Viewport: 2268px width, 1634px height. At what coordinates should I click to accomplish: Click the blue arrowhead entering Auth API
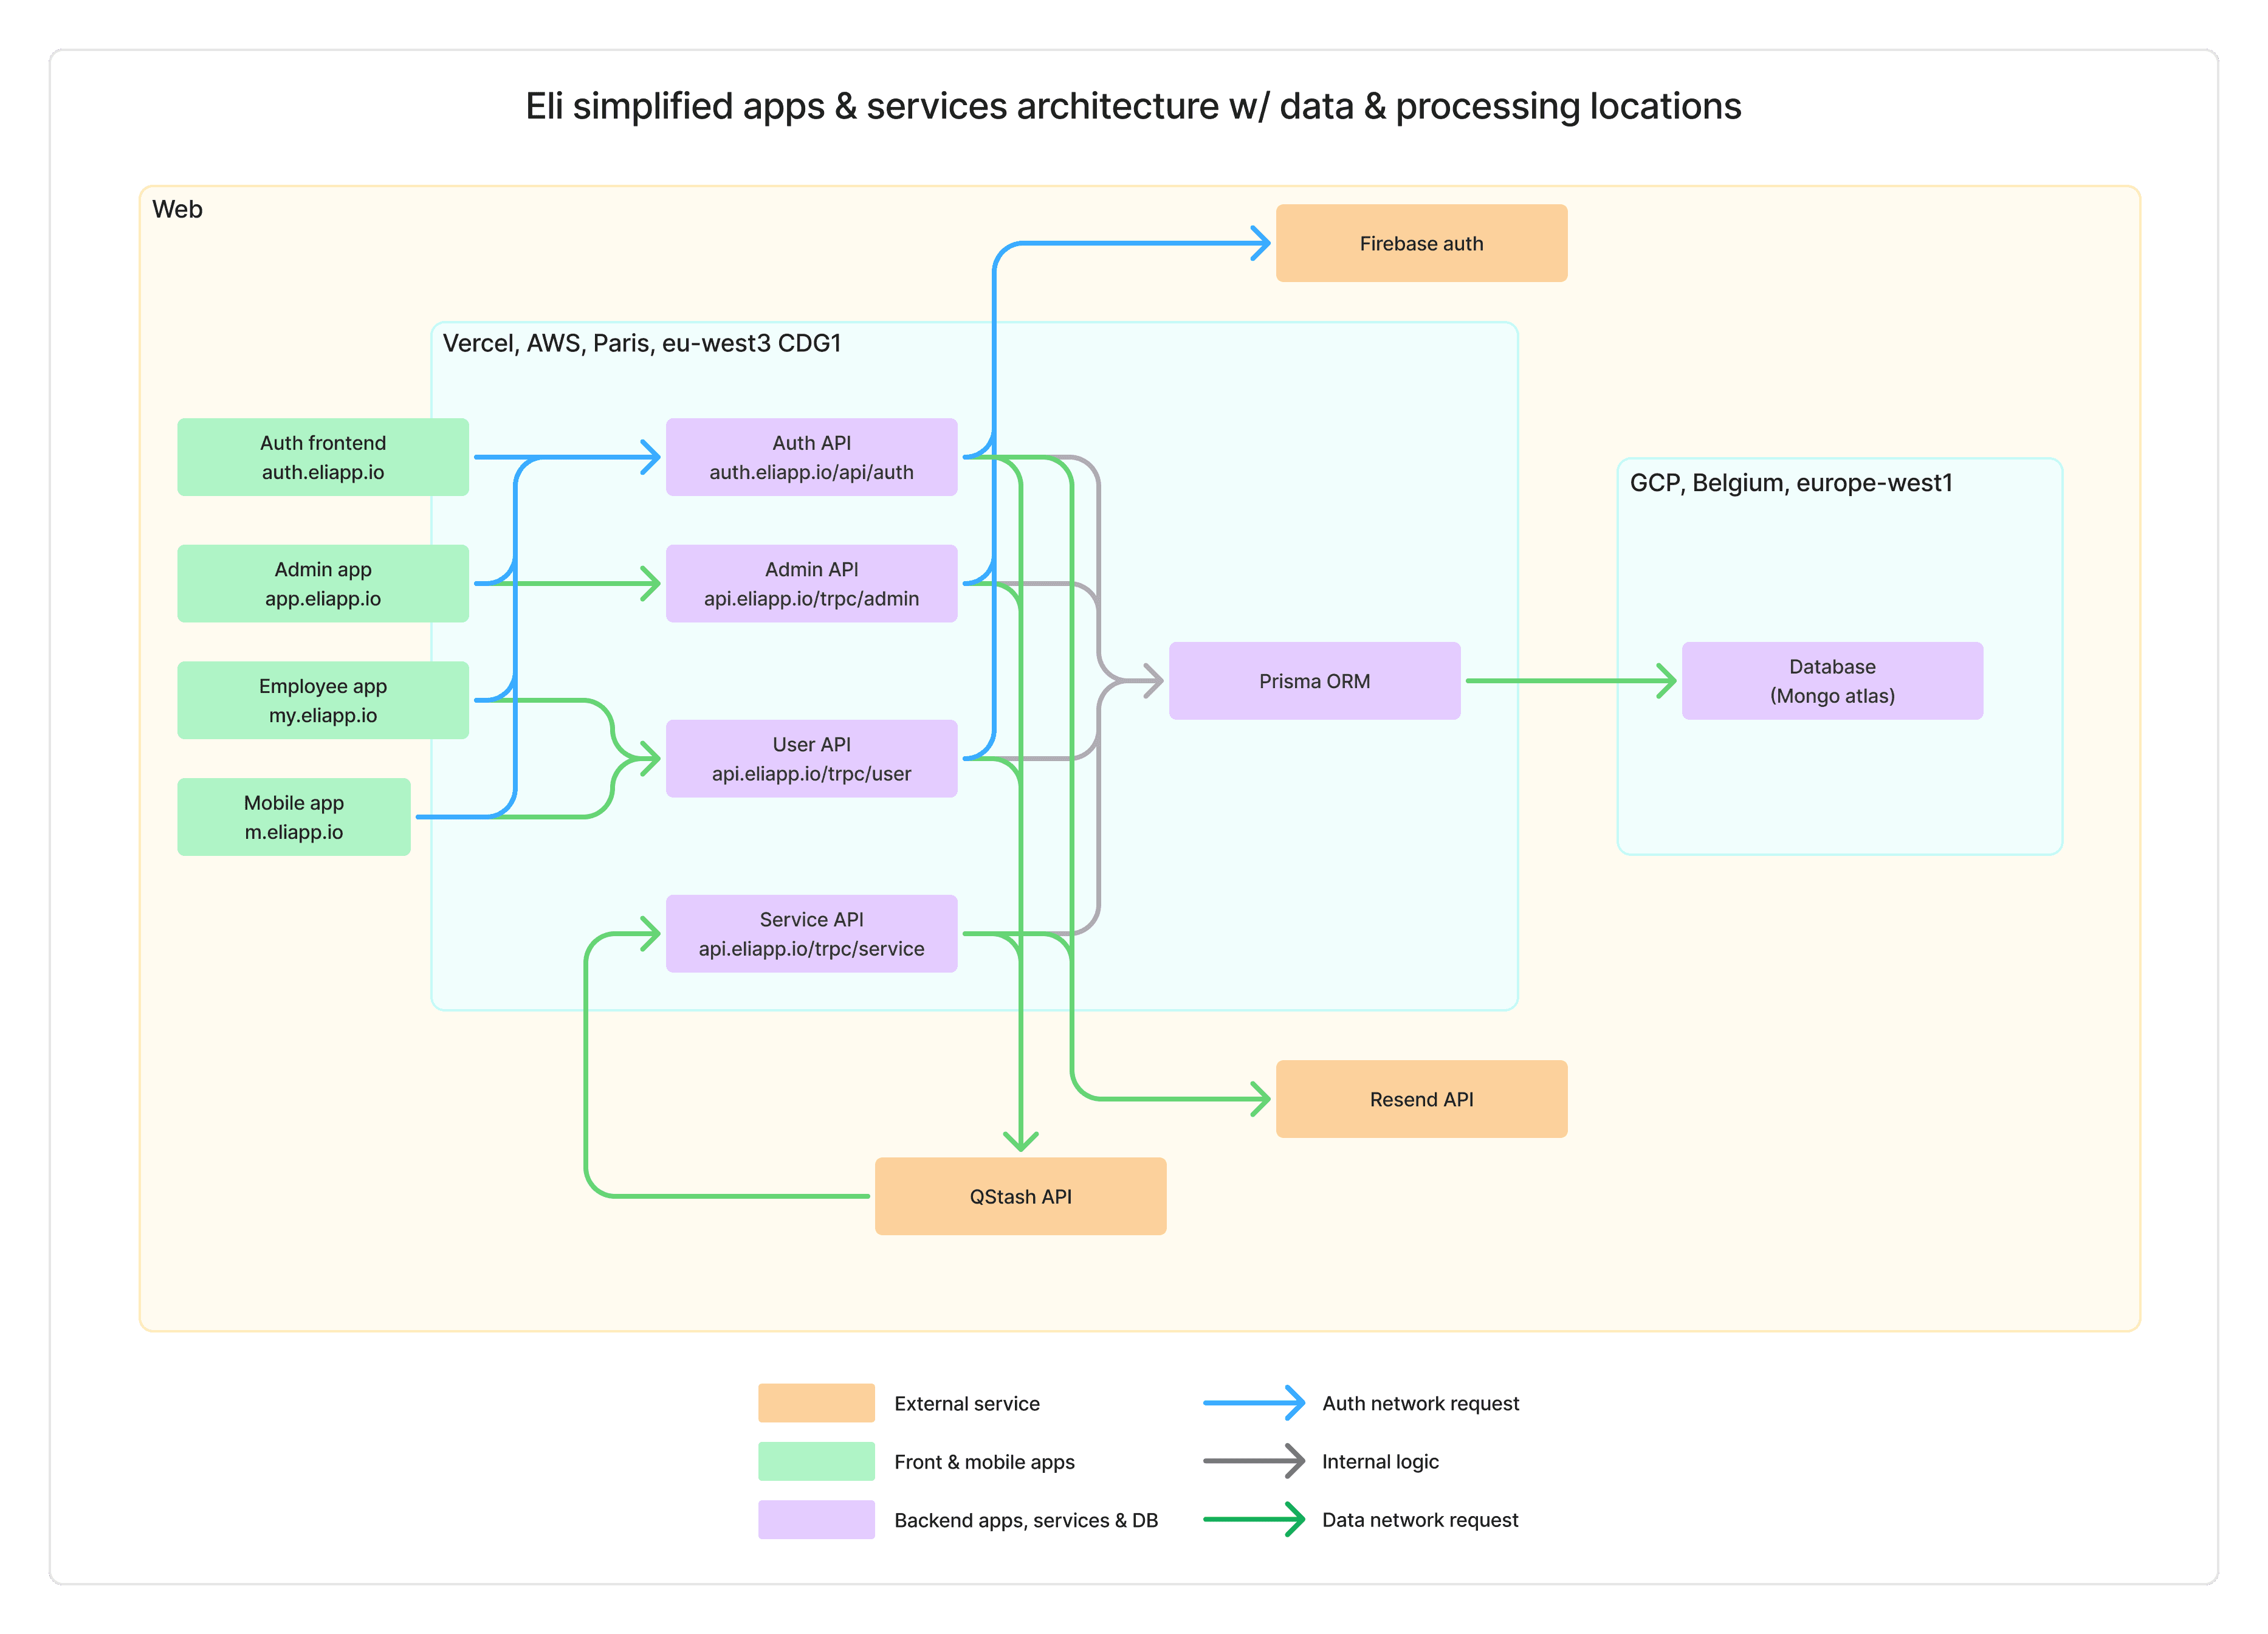tap(651, 457)
